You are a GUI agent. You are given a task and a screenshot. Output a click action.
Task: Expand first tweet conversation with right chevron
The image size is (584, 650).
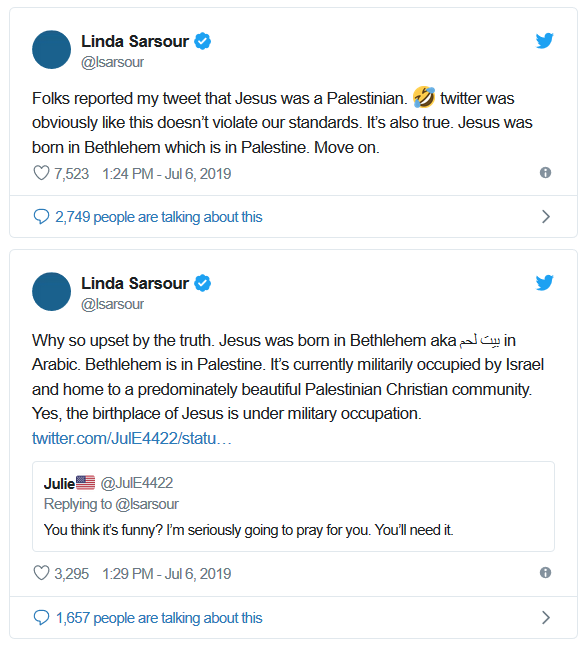[546, 216]
